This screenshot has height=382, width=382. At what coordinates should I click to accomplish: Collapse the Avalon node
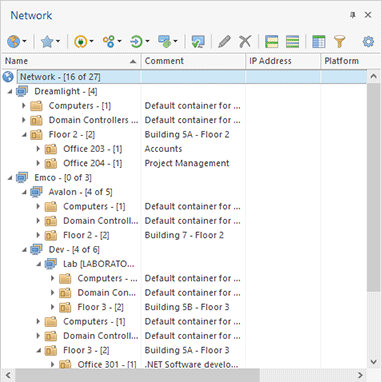pos(24,192)
